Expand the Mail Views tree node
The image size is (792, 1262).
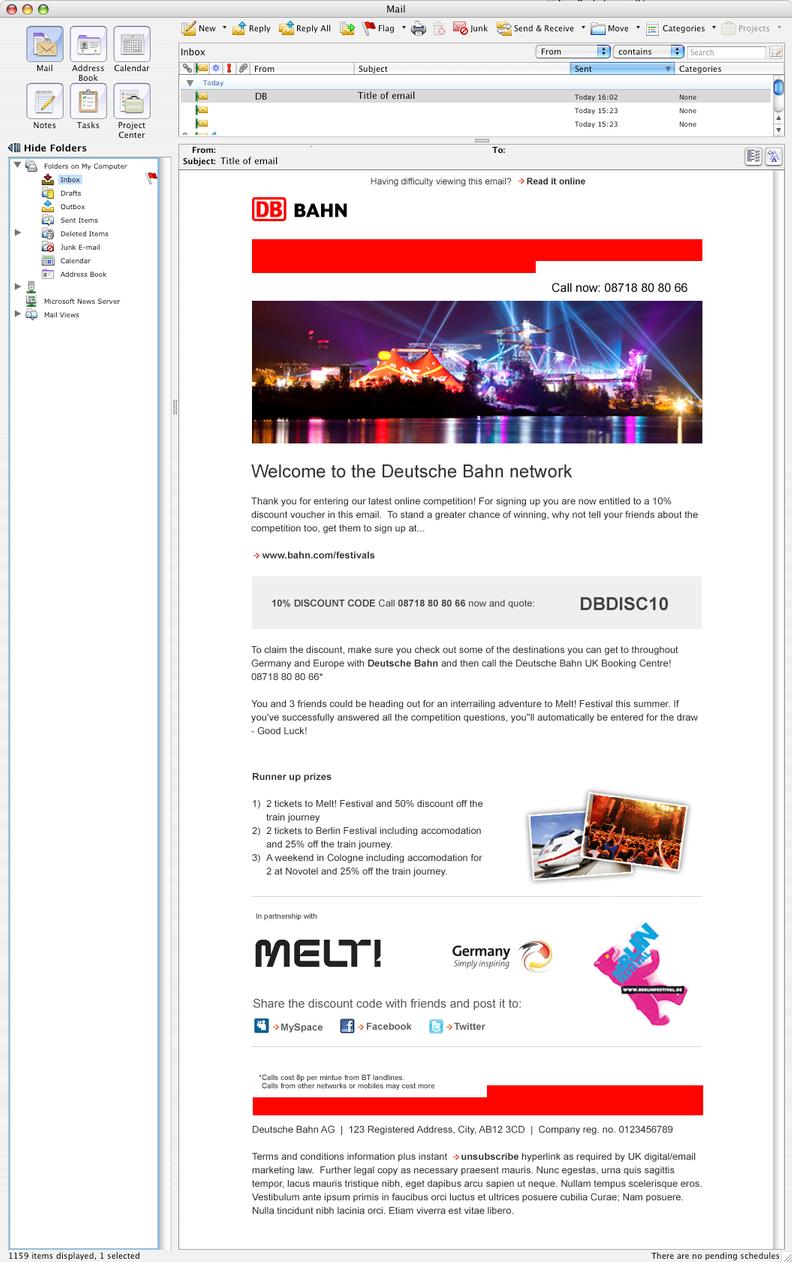(17, 314)
